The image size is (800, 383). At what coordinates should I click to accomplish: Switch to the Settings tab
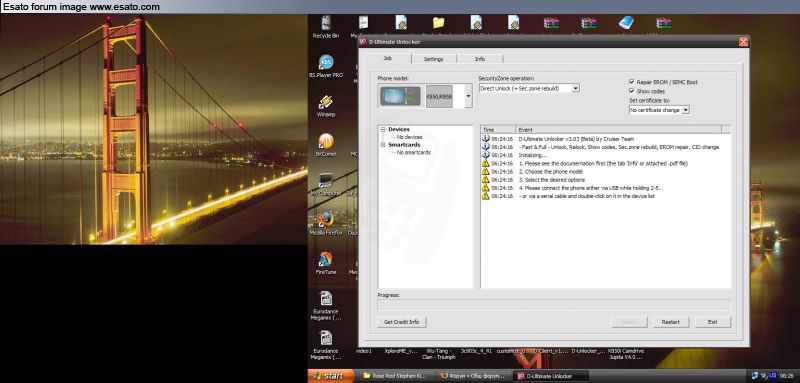click(x=434, y=59)
